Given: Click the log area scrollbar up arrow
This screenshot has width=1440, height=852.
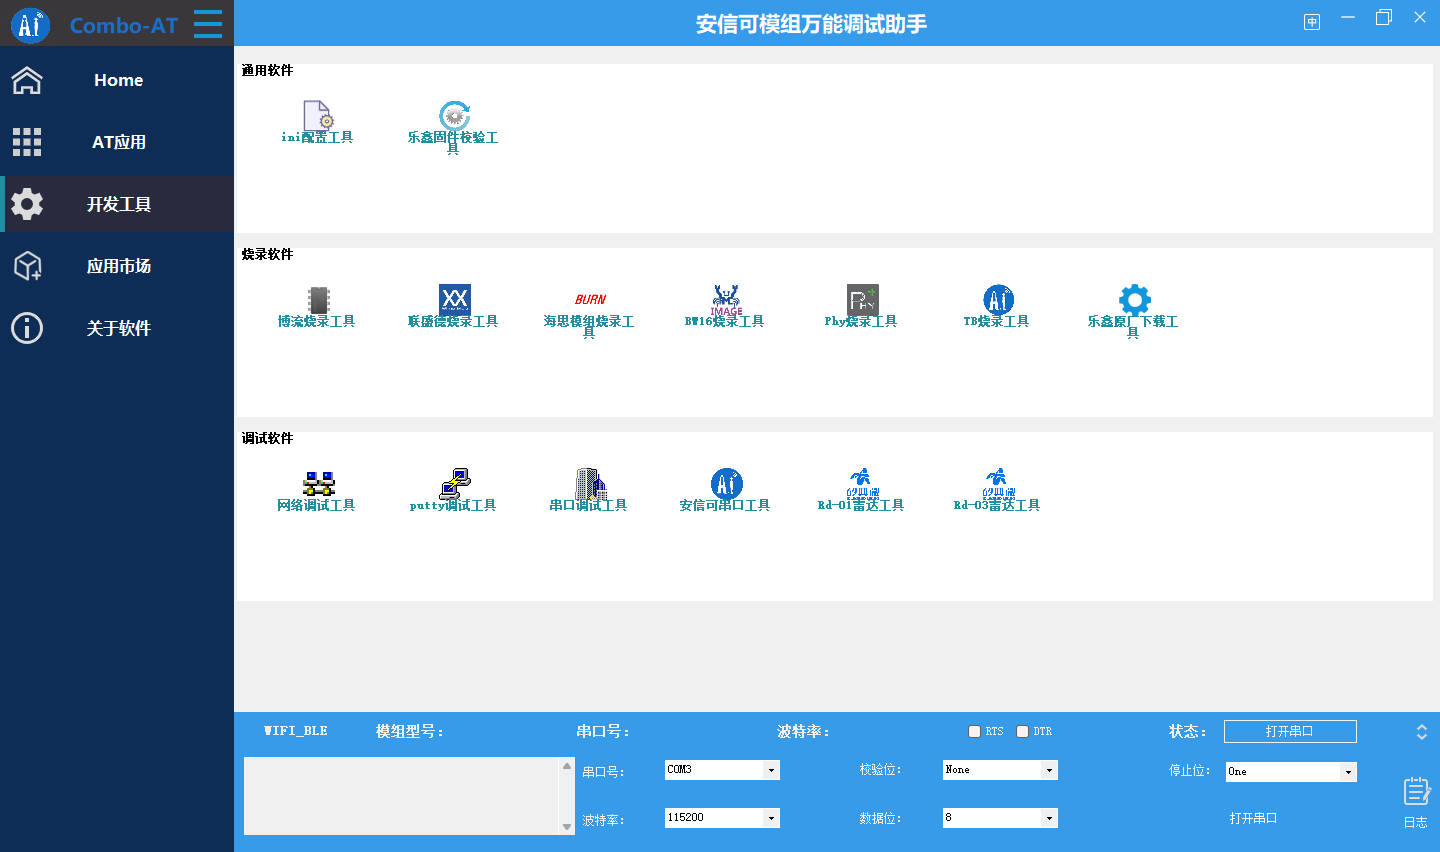Looking at the screenshot, I should click(x=567, y=766).
